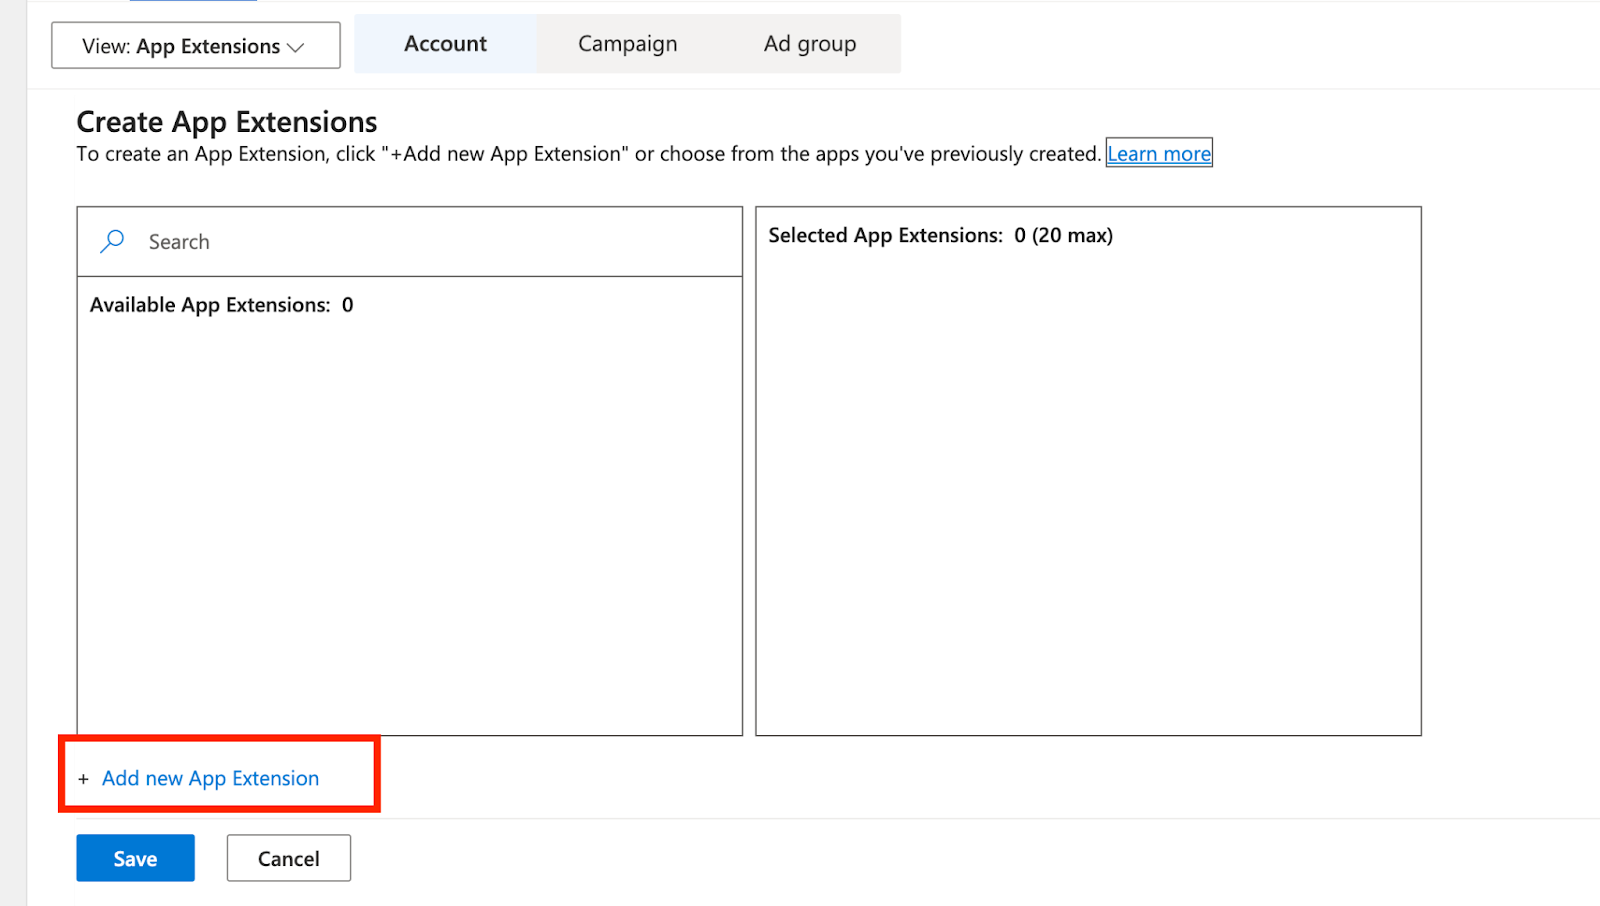Screen dimensions: 1600x906
Task: Open the View: App Extensions dropdown
Action: 195,46
